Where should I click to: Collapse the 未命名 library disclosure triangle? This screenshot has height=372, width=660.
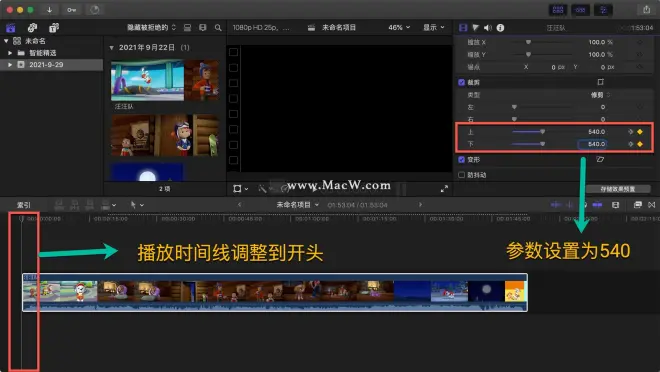pos(6,41)
